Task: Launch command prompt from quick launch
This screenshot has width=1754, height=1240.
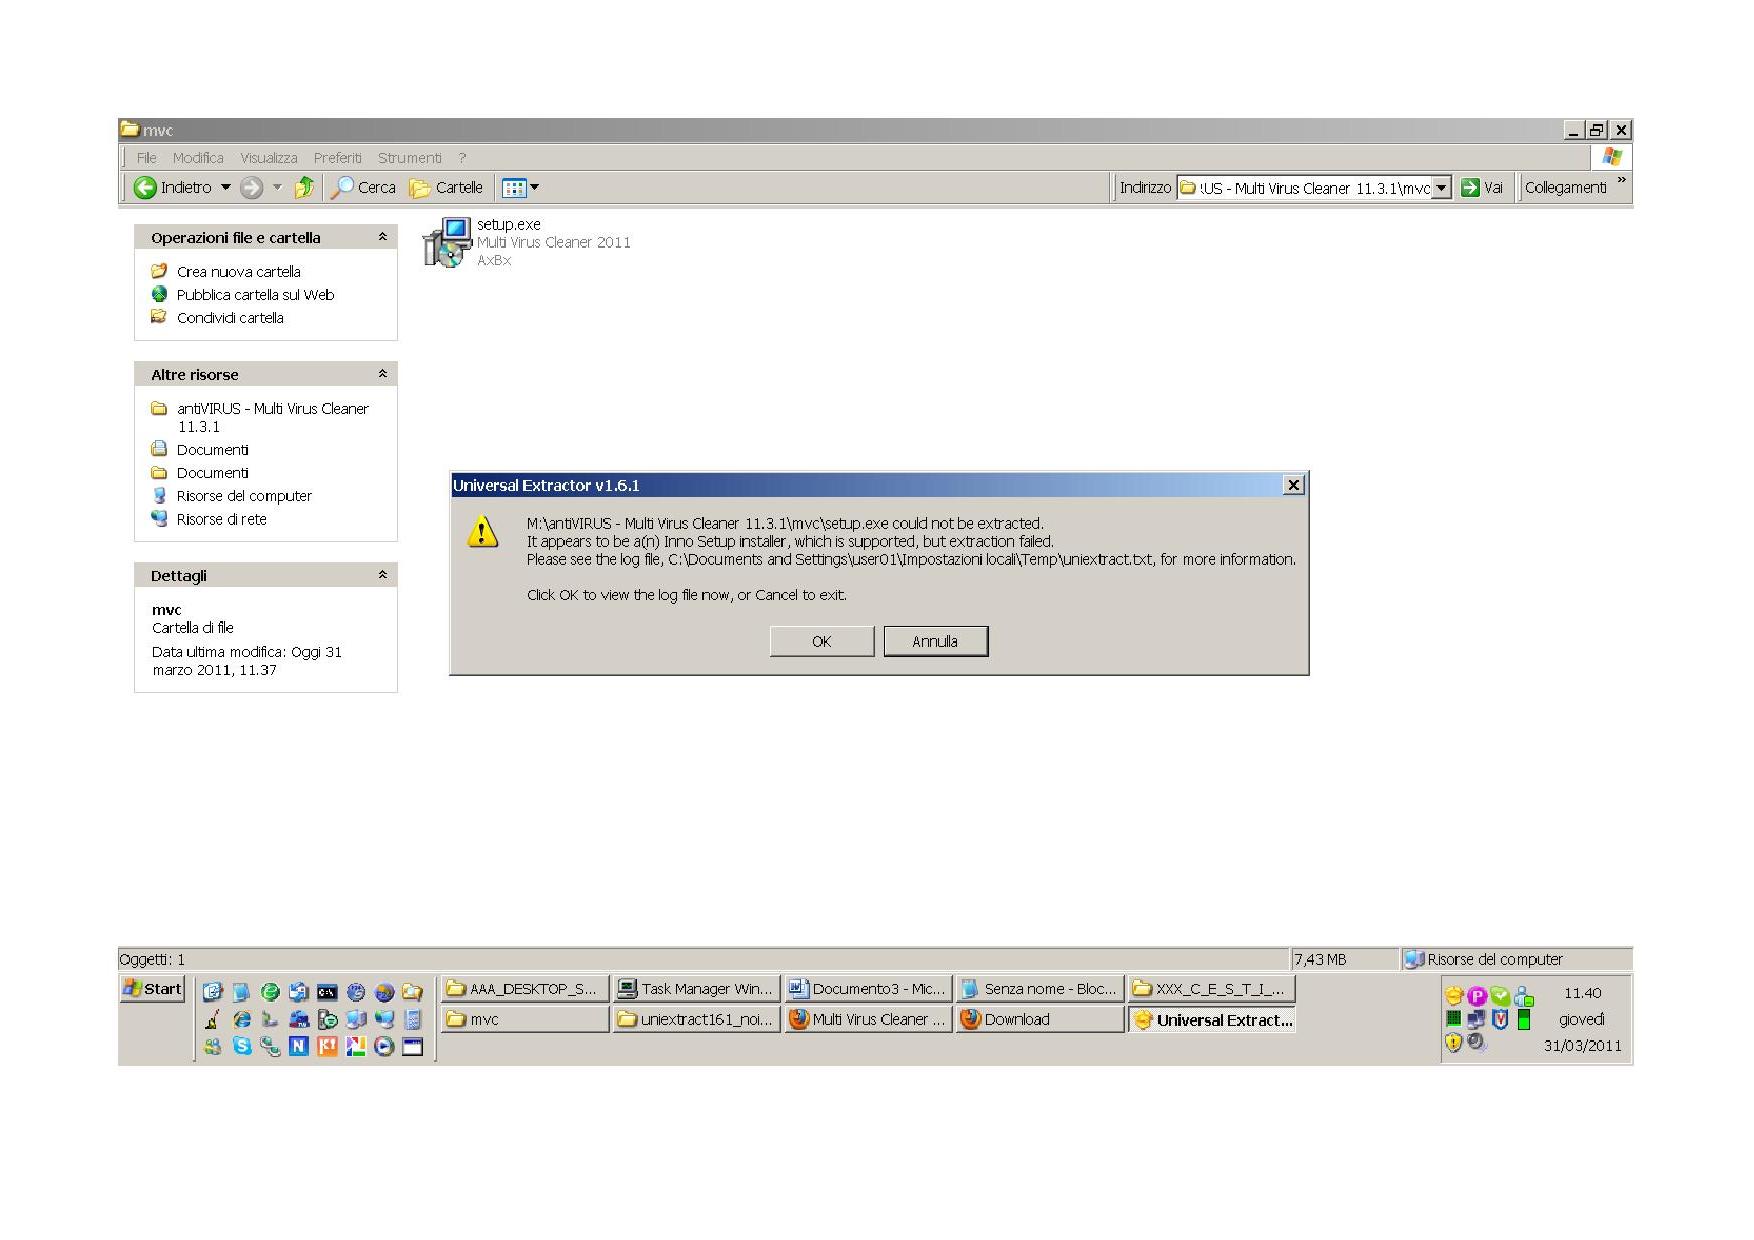Action: click(x=327, y=992)
